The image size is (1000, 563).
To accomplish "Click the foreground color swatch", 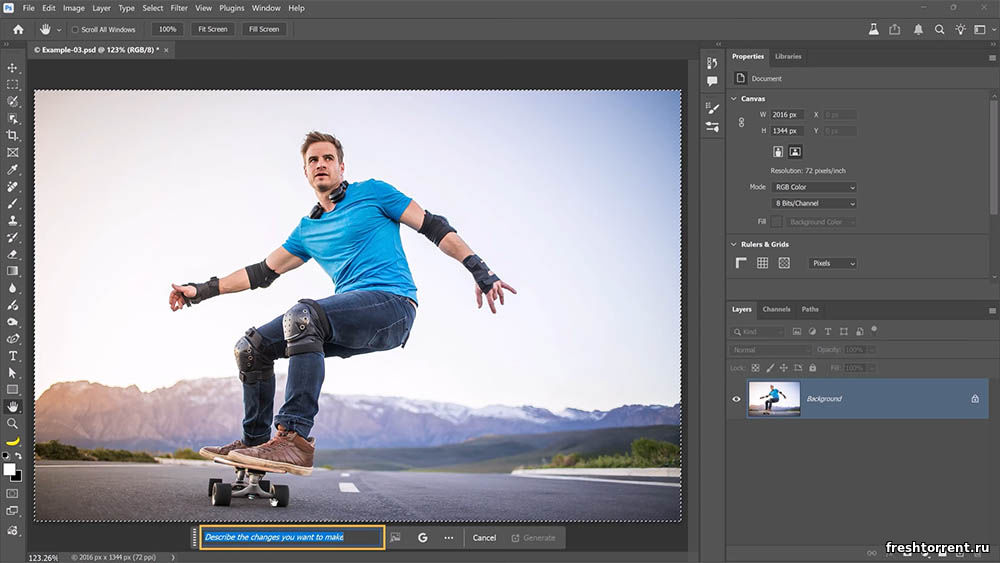I will click(9, 469).
